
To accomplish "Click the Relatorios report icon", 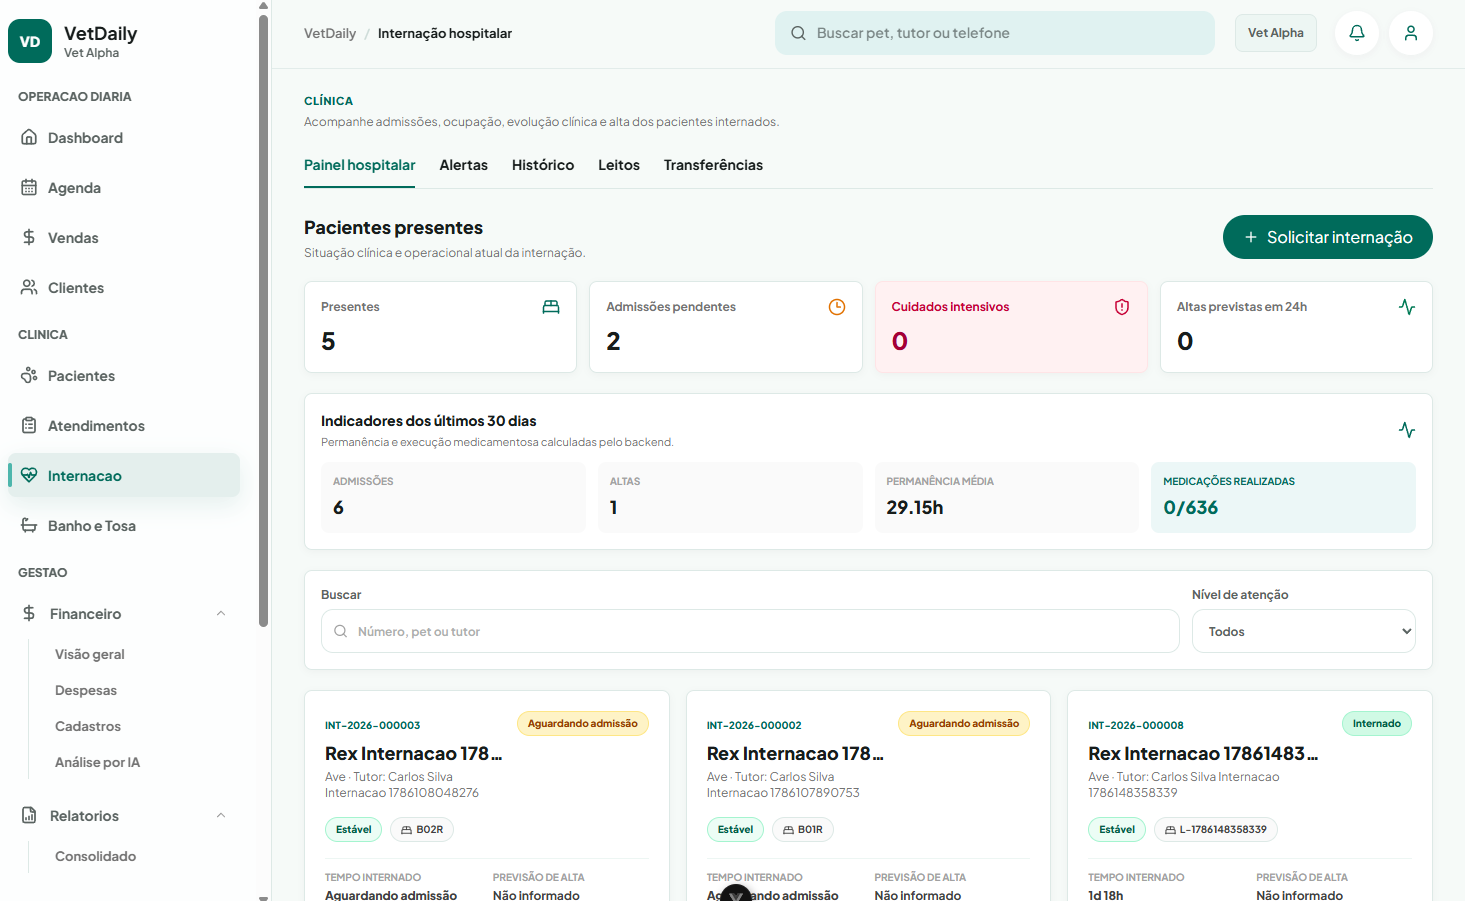I will (29, 815).
